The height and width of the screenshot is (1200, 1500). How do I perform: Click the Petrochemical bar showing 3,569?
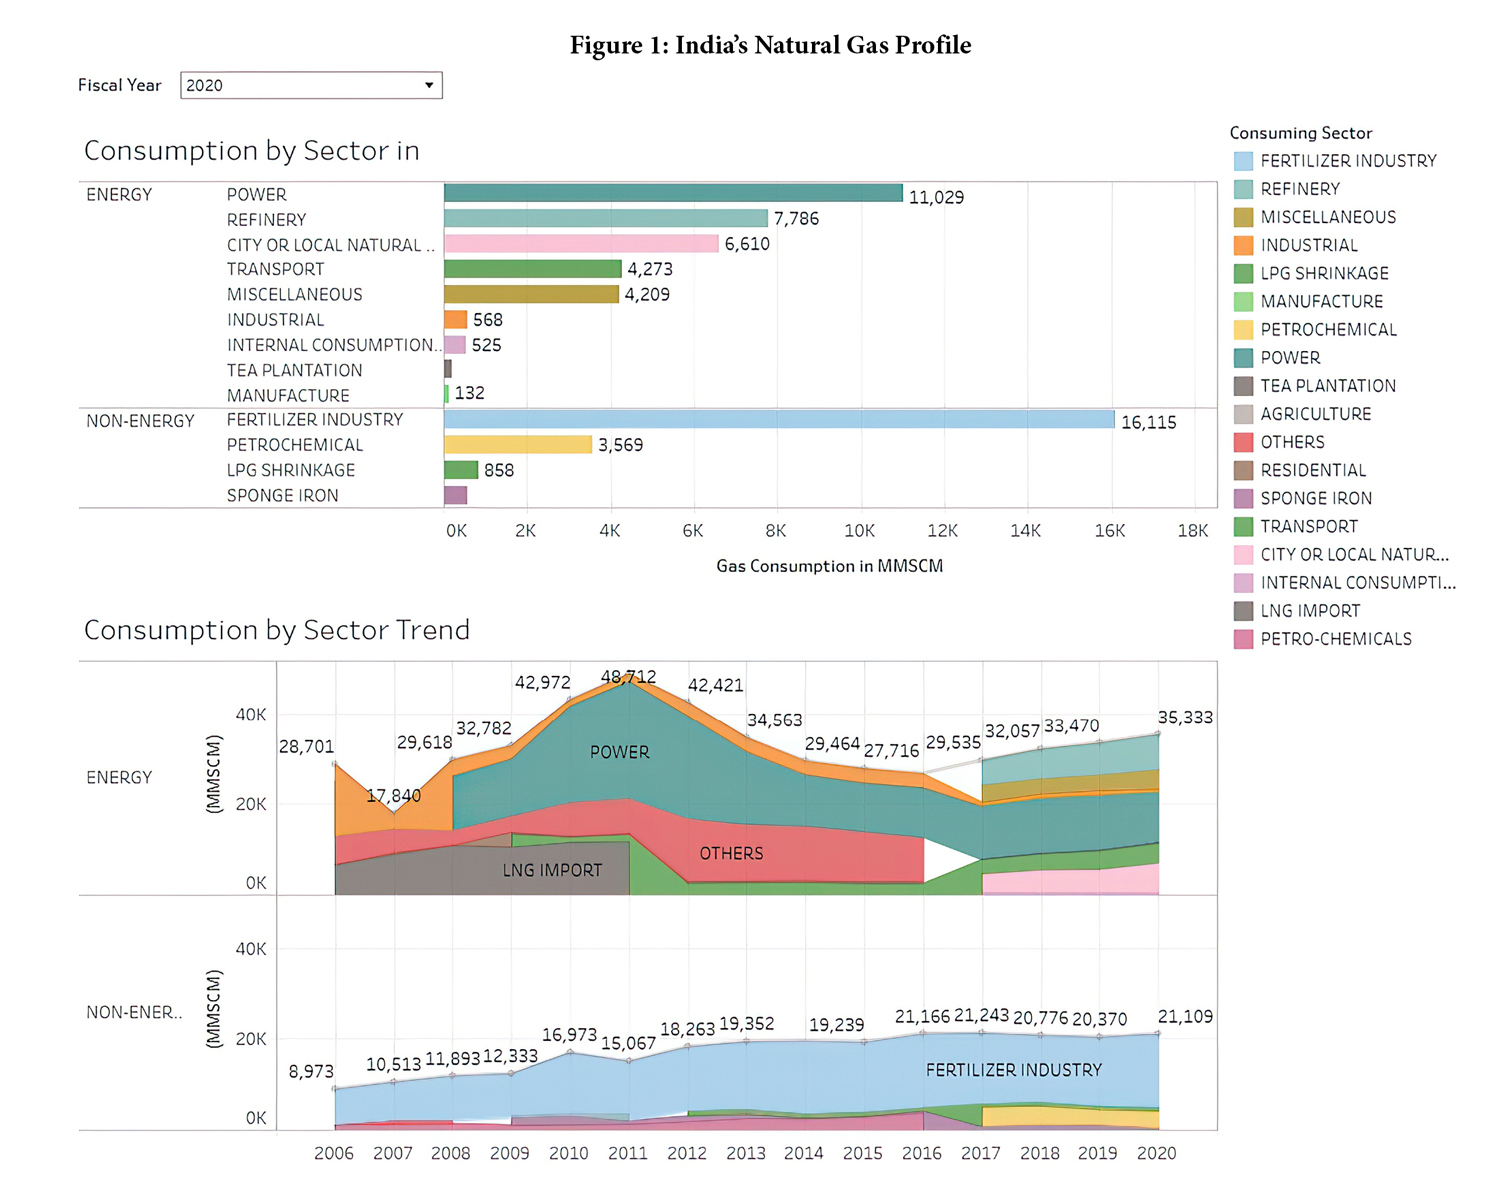tap(517, 445)
